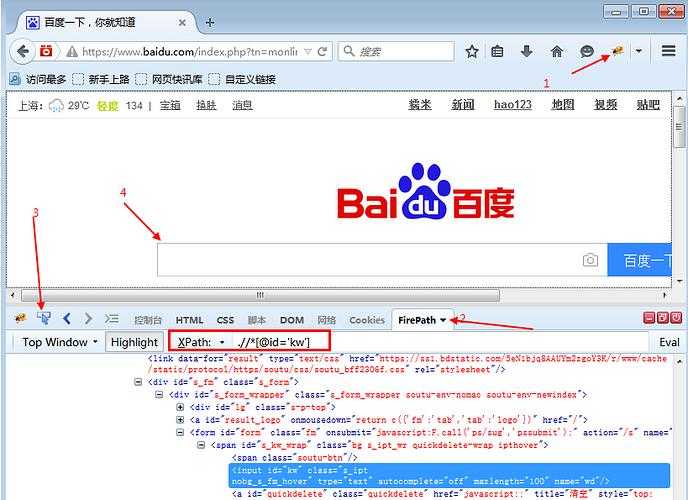Collapse div id s_fm node

tap(138, 382)
